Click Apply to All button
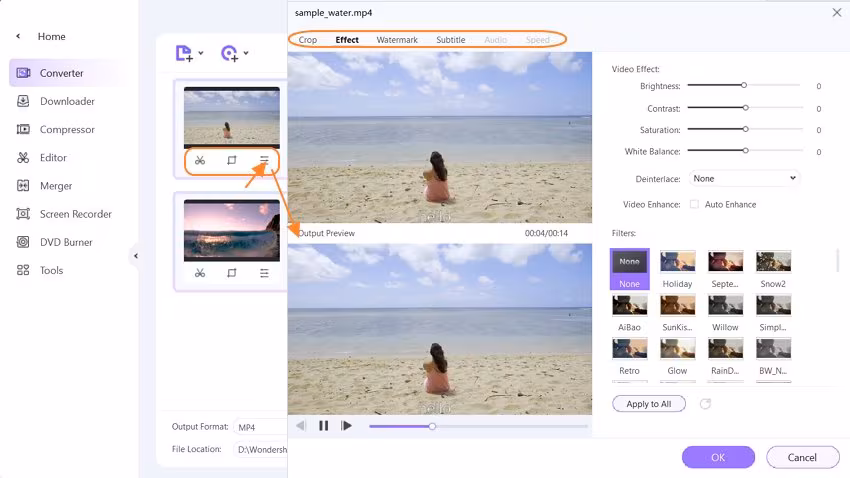Screen dimensions: 850x478 coord(649,404)
